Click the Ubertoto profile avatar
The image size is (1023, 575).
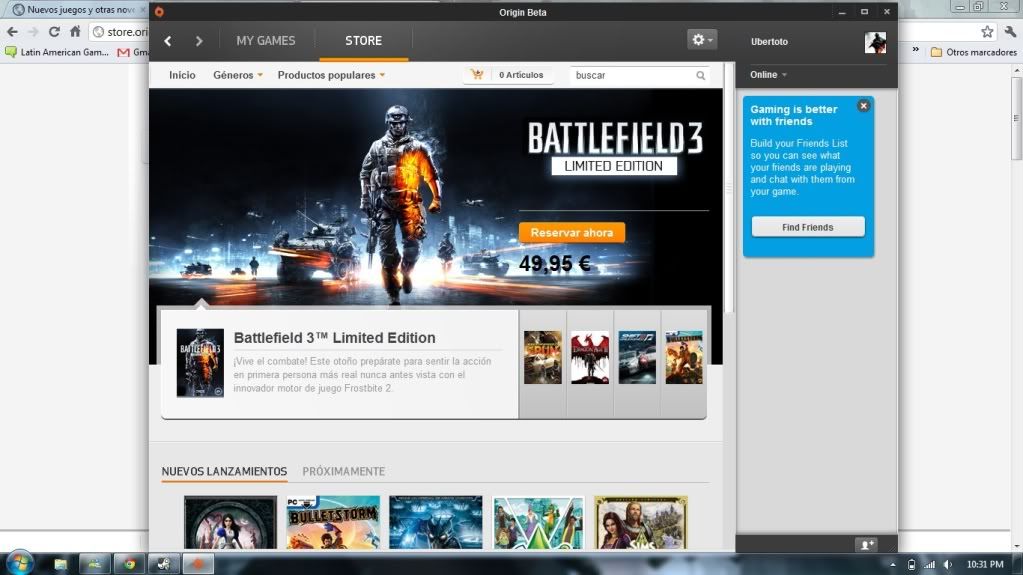(875, 42)
